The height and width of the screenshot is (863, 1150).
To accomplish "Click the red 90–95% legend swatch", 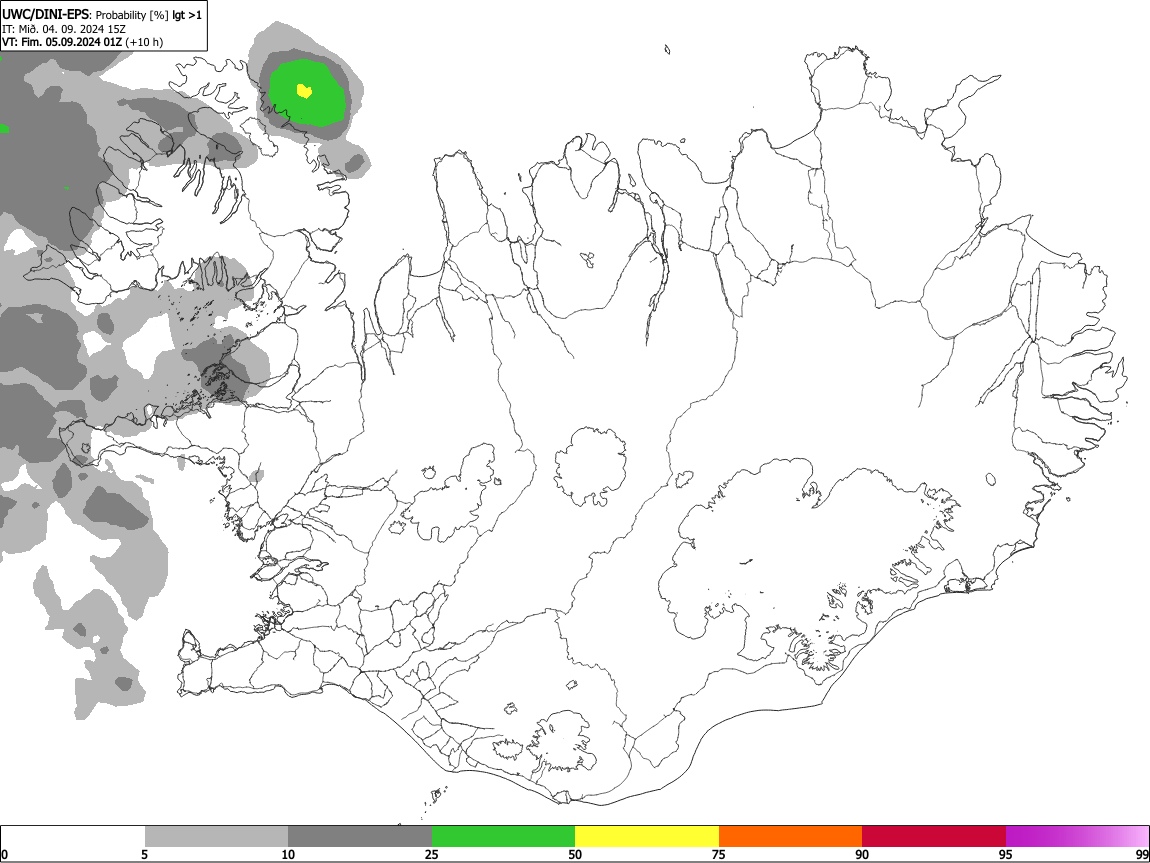I will click(934, 837).
